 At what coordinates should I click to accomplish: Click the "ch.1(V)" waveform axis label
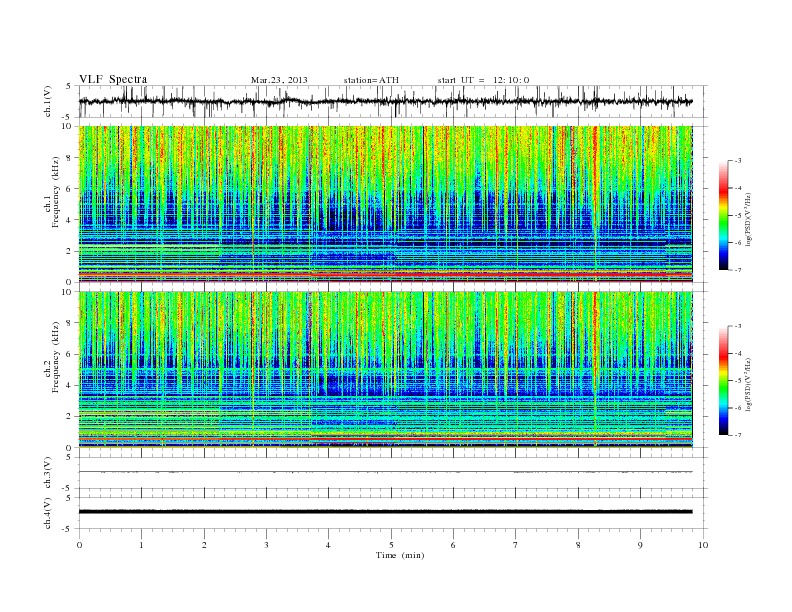[47, 101]
